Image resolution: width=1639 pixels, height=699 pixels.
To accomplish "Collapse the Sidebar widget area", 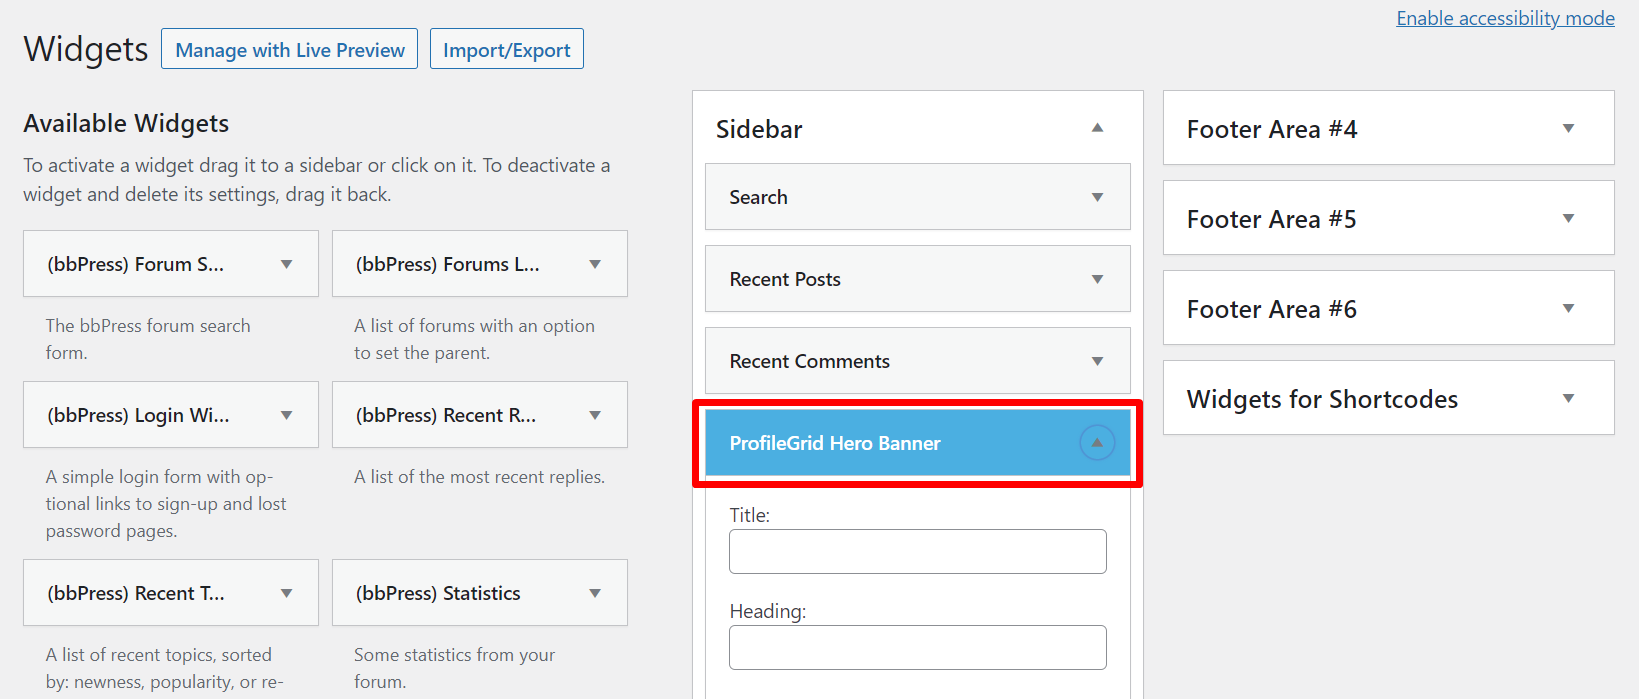I will (x=1097, y=128).
